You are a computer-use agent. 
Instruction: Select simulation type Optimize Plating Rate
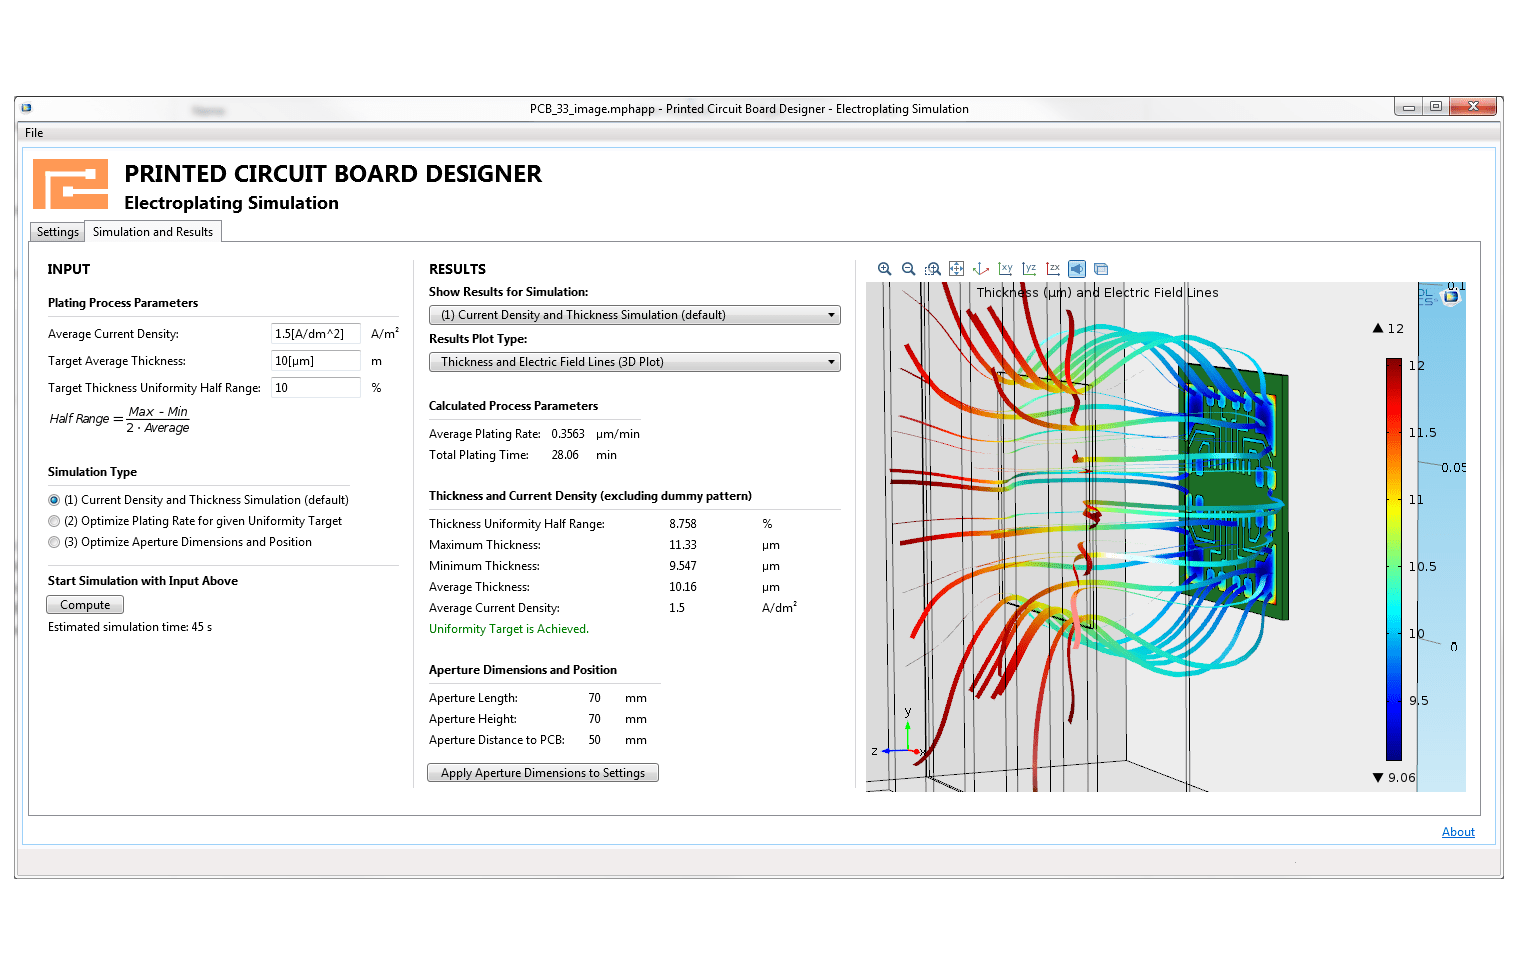coord(54,520)
